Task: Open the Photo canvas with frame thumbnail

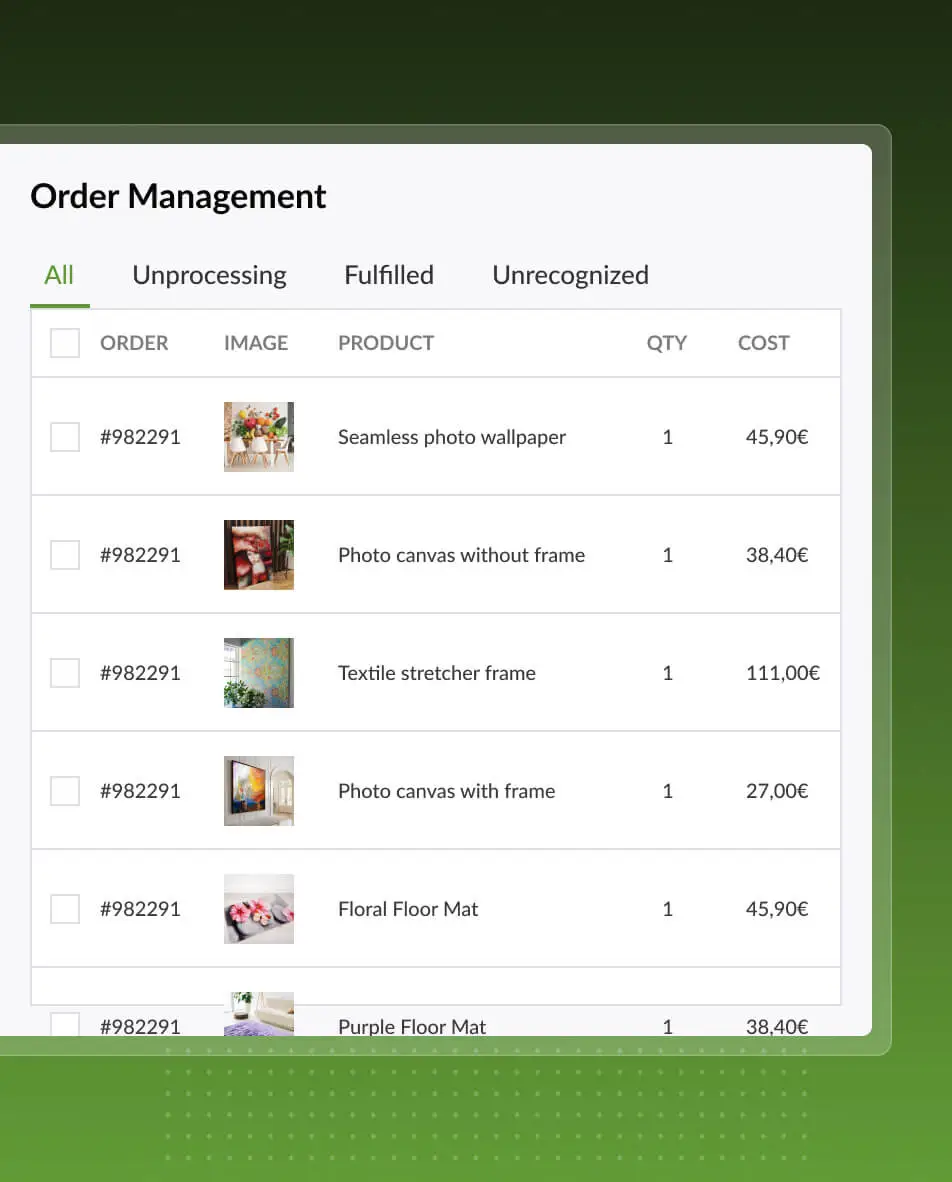Action: pos(259,791)
